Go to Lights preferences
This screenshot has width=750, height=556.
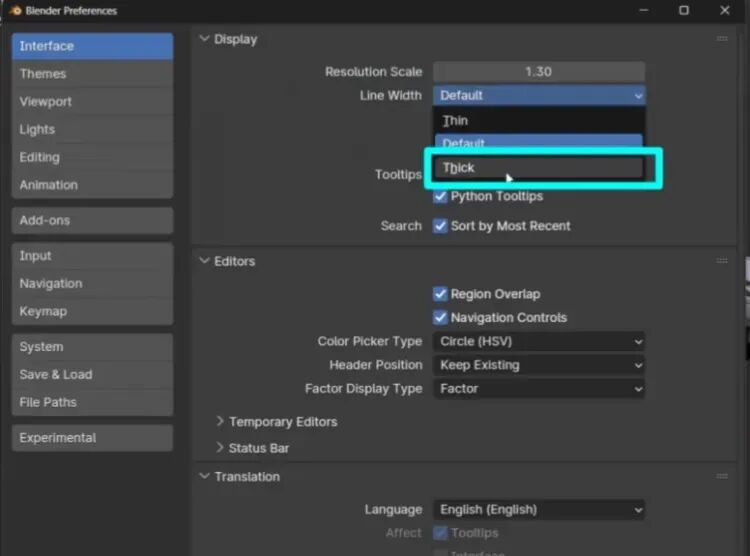(92, 129)
